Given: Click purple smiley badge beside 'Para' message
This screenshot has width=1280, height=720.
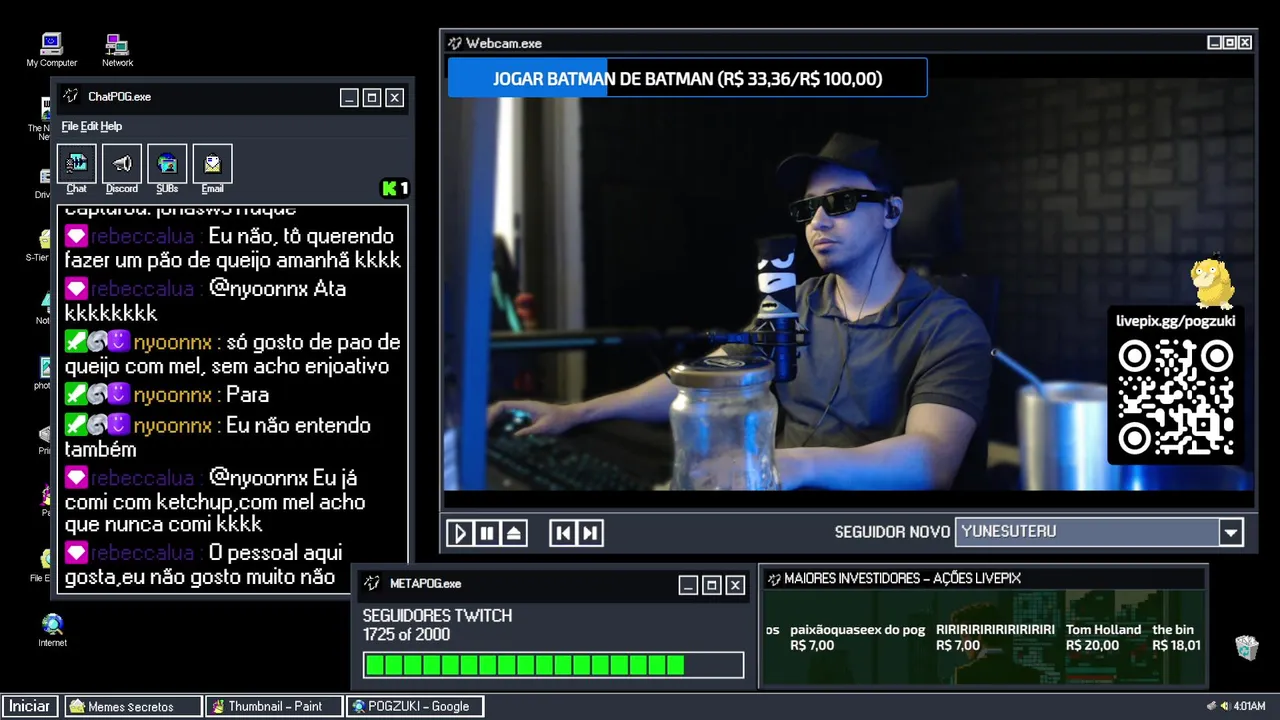Looking at the screenshot, I should coord(119,394).
